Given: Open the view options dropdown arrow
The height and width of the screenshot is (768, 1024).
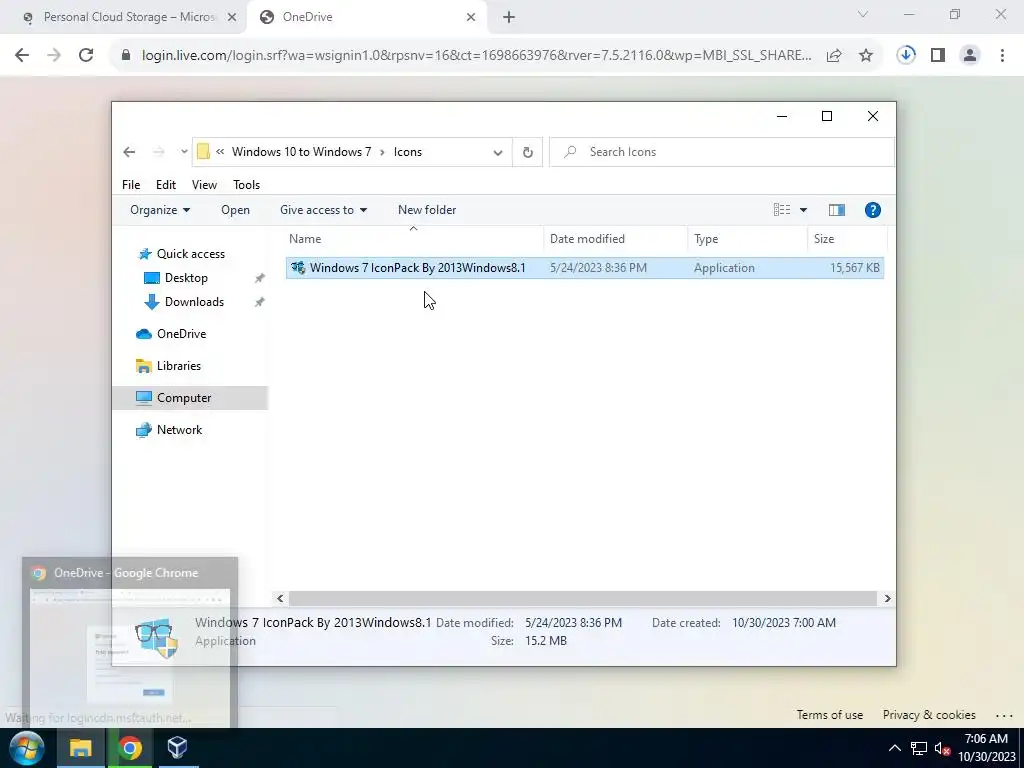Looking at the screenshot, I should pyautogui.click(x=803, y=210).
